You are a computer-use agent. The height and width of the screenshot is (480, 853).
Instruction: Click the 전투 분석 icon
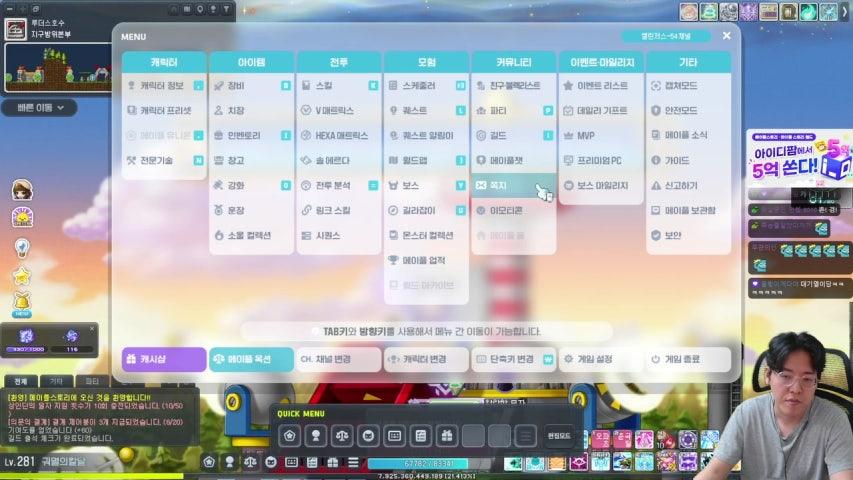point(306,186)
